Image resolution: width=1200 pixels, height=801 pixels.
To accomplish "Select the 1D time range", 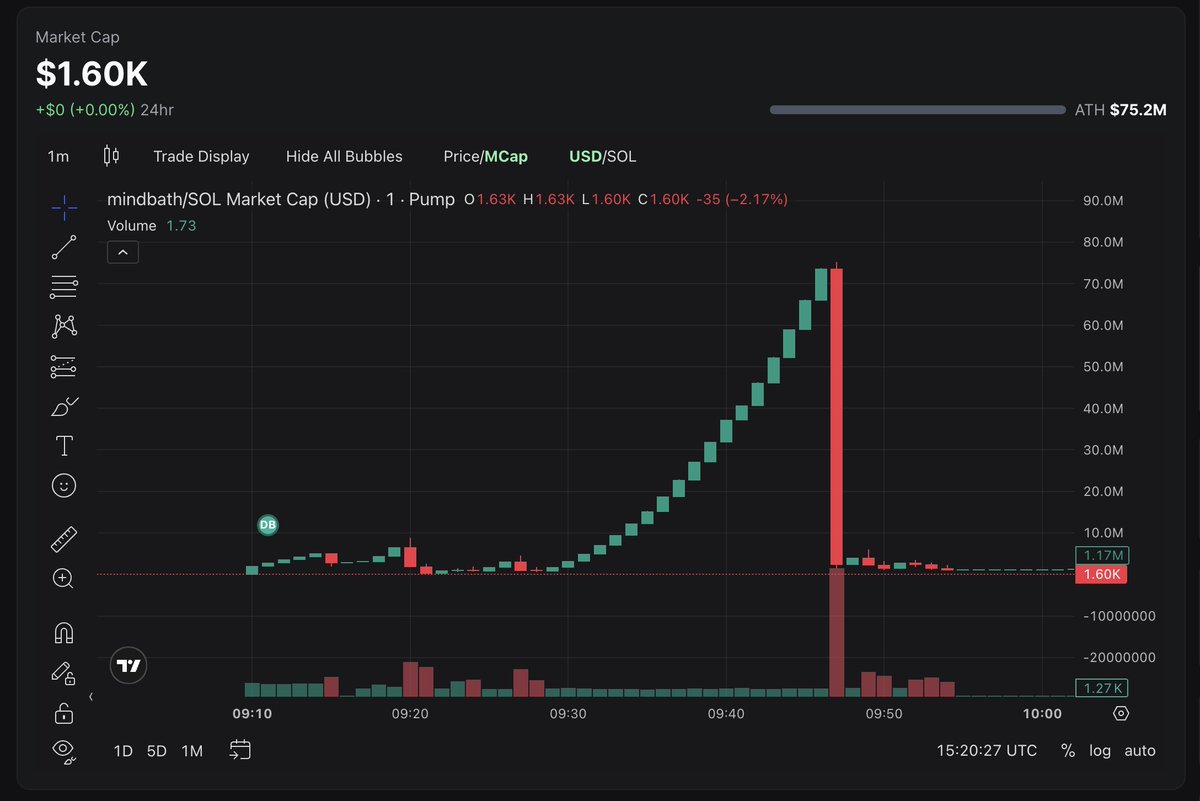I will [123, 750].
